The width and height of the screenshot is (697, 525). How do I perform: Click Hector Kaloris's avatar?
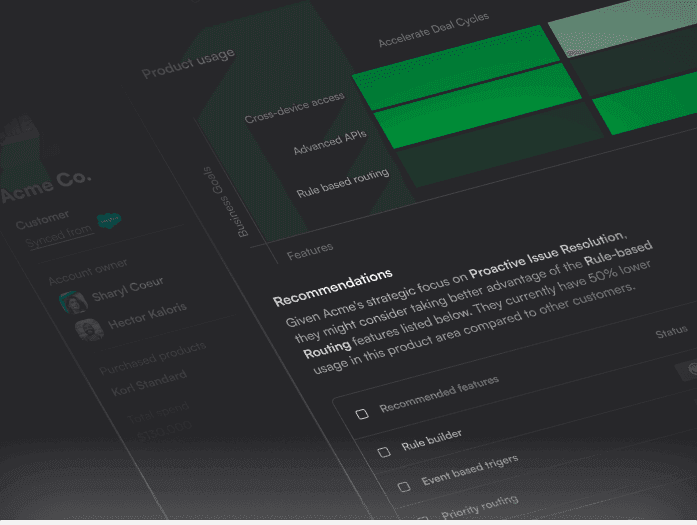pos(88,329)
